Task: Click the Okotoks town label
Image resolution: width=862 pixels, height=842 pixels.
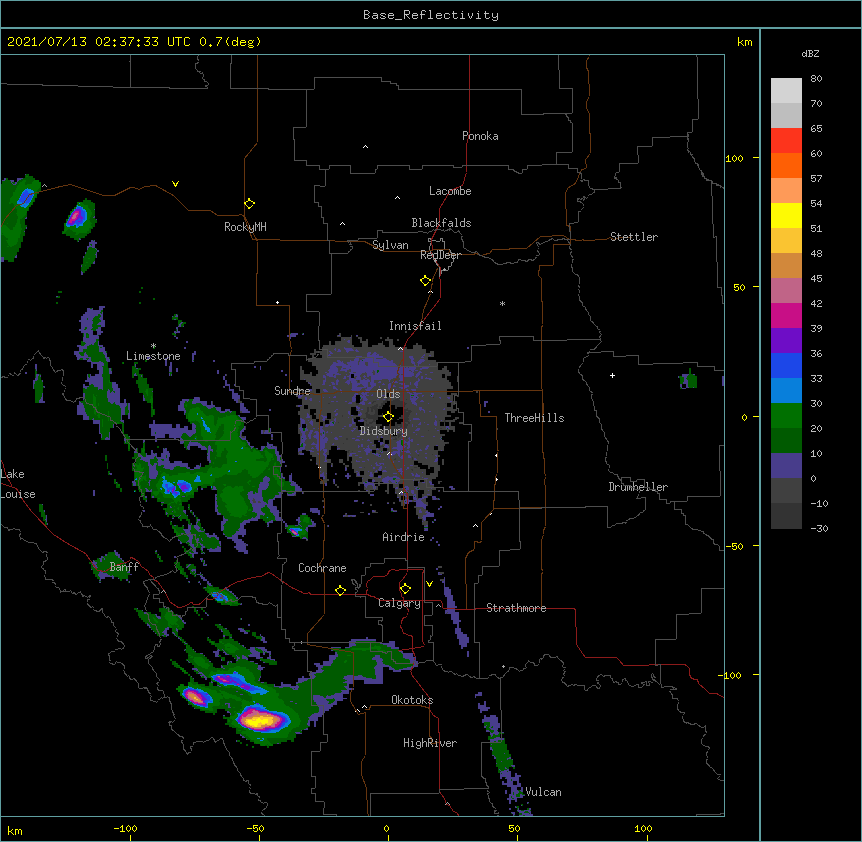Action: pyautogui.click(x=412, y=700)
